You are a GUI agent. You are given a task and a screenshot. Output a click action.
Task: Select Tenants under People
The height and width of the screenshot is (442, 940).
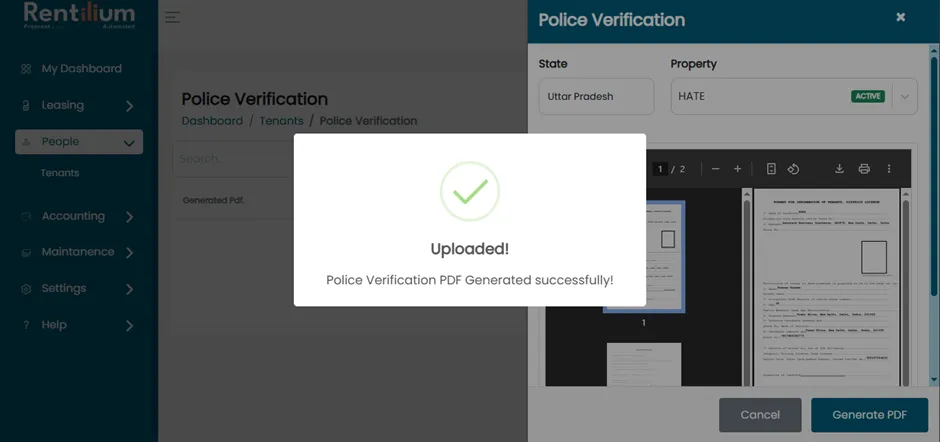(59, 173)
